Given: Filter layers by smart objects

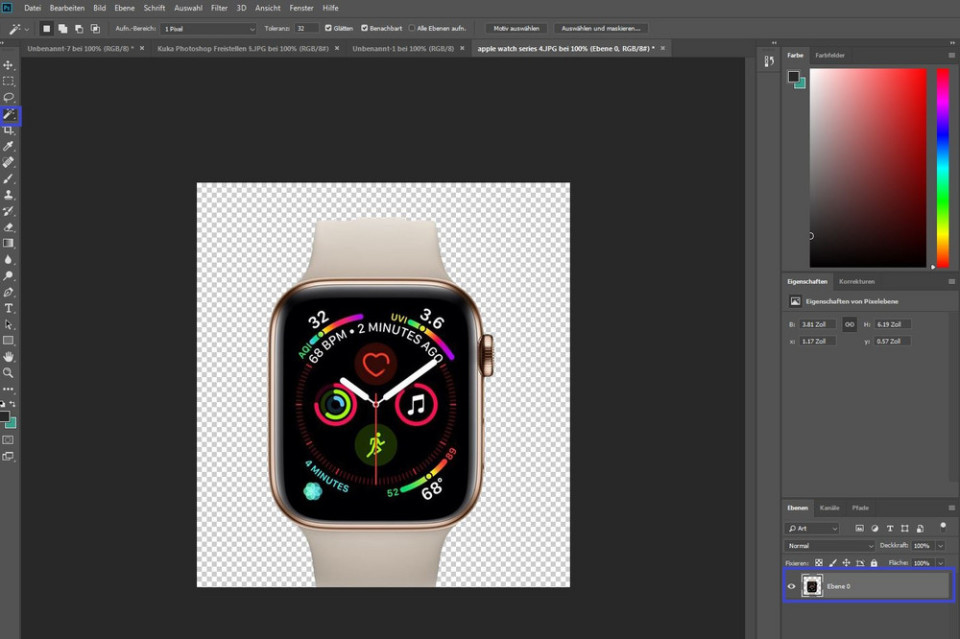Looking at the screenshot, I should tap(920, 528).
